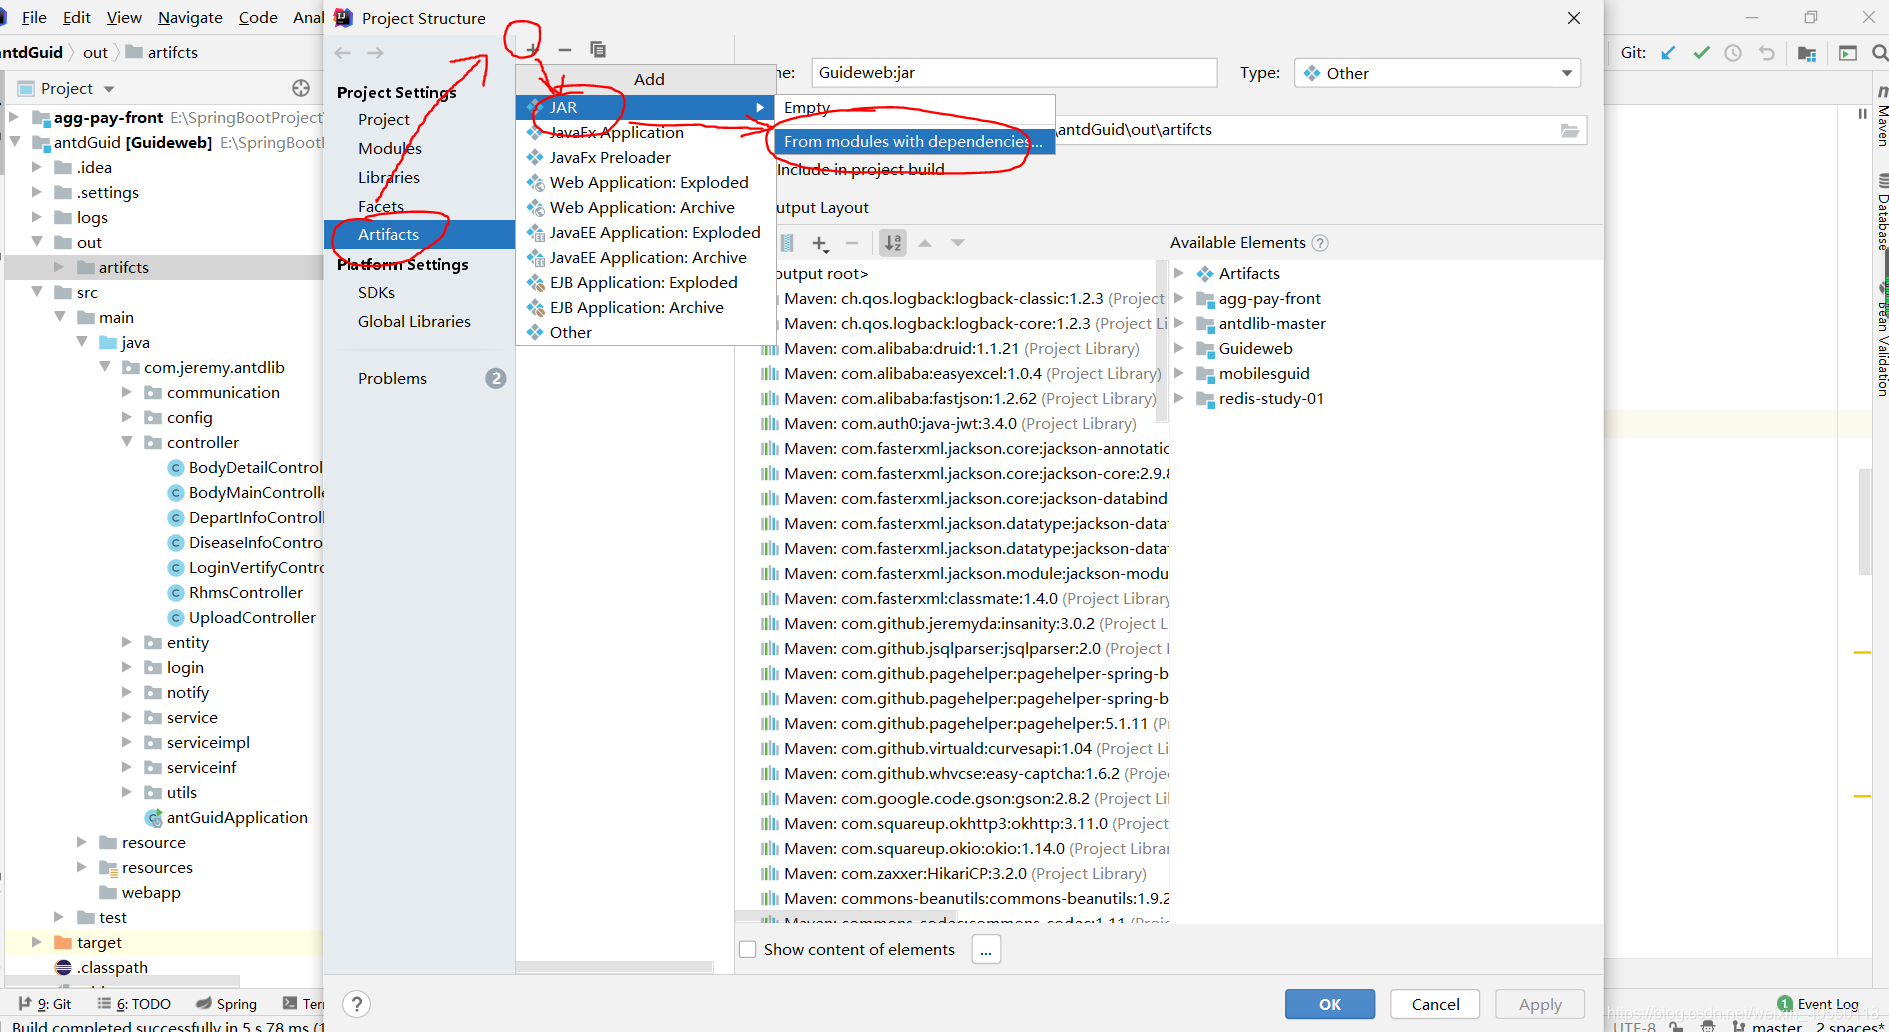Open the Type dropdown showing Other
This screenshot has height=1032, width=1889.
pyautogui.click(x=1437, y=73)
